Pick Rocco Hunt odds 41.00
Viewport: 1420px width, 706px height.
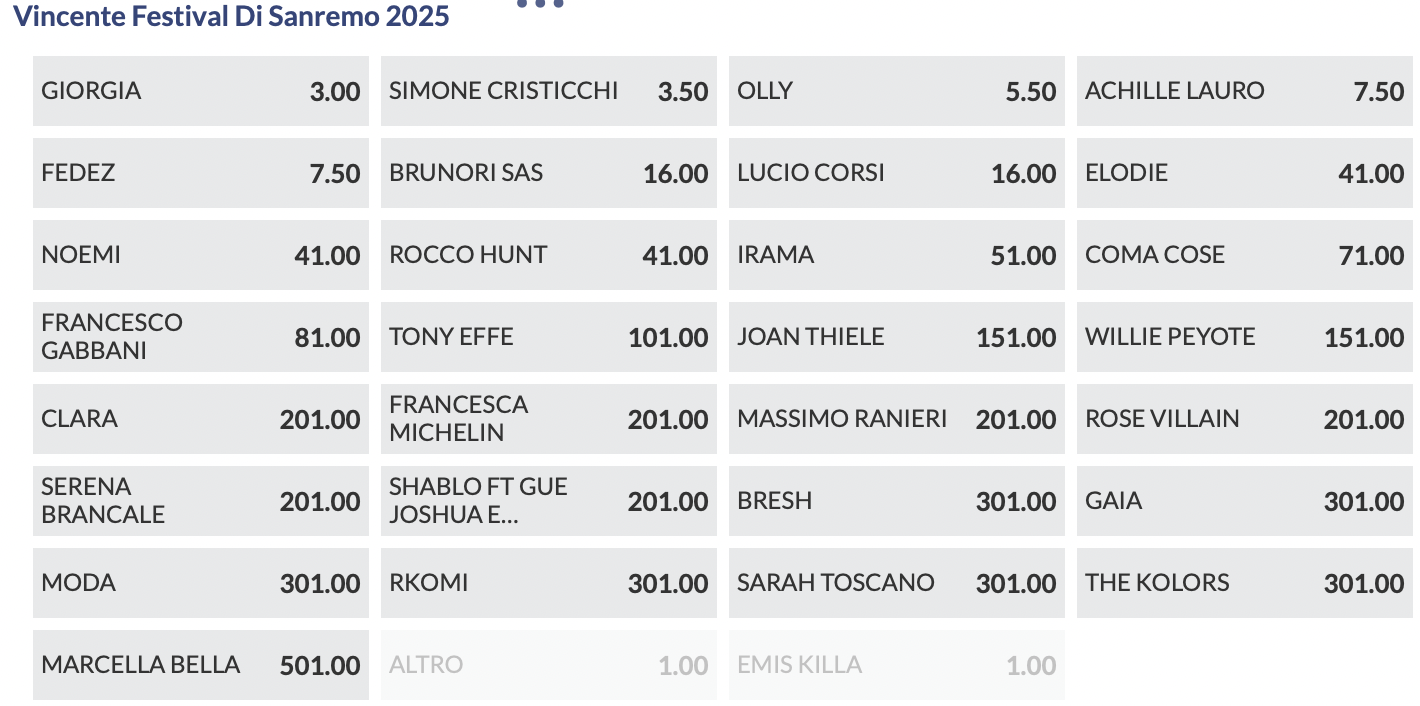tap(548, 255)
